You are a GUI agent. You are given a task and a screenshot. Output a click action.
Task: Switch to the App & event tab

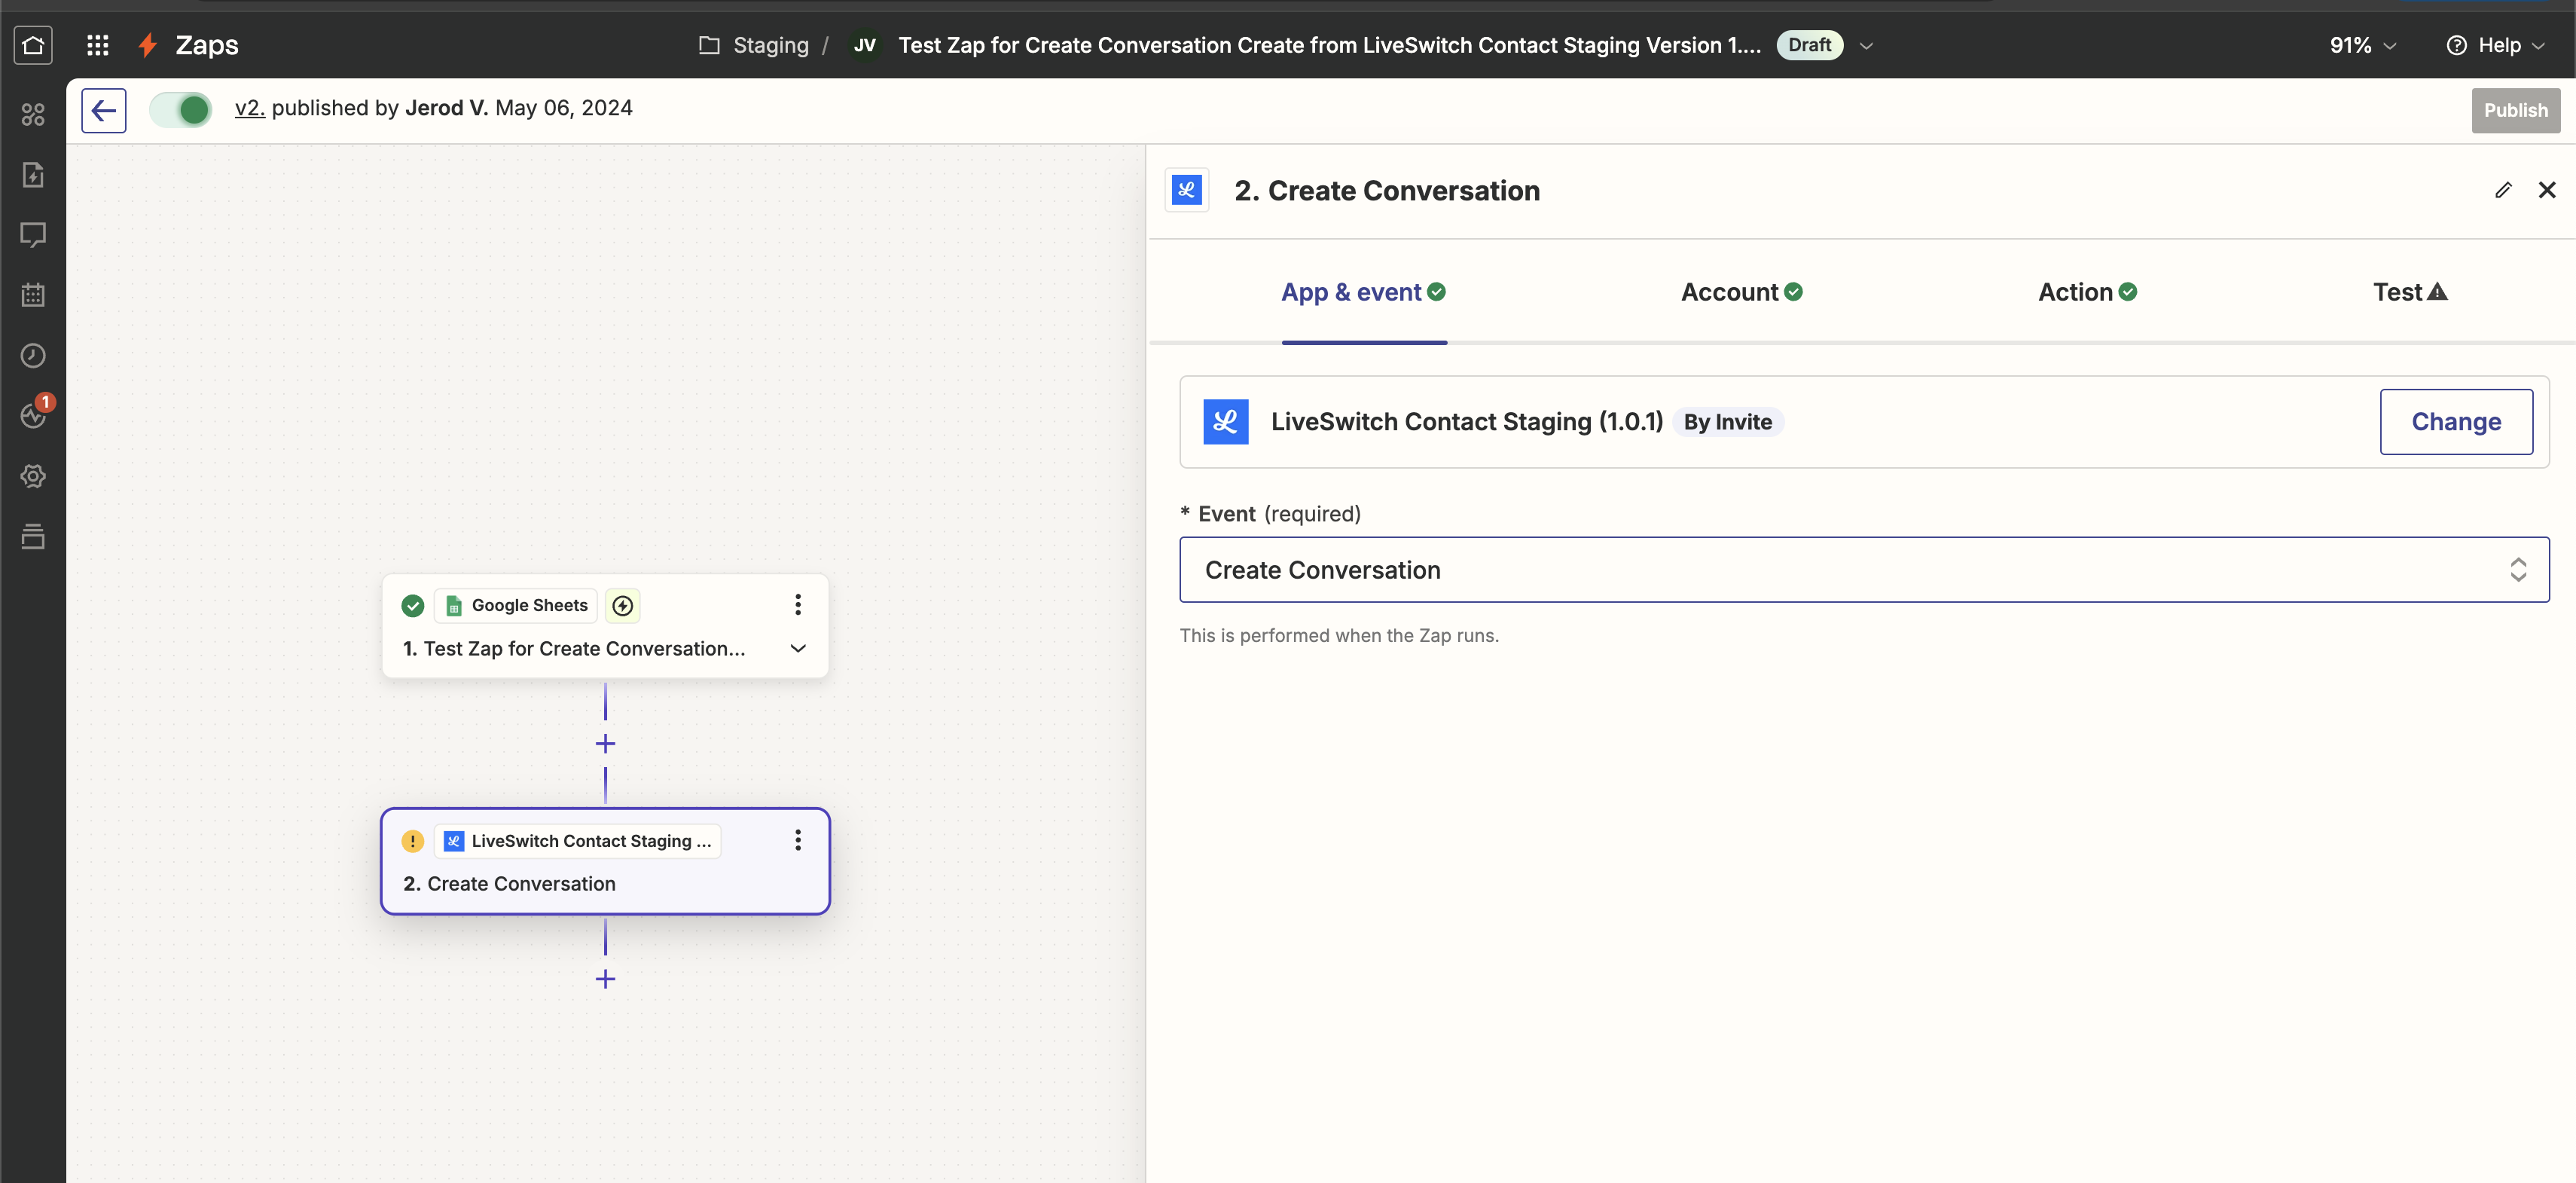pyautogui.click(x=1364, y=292)
